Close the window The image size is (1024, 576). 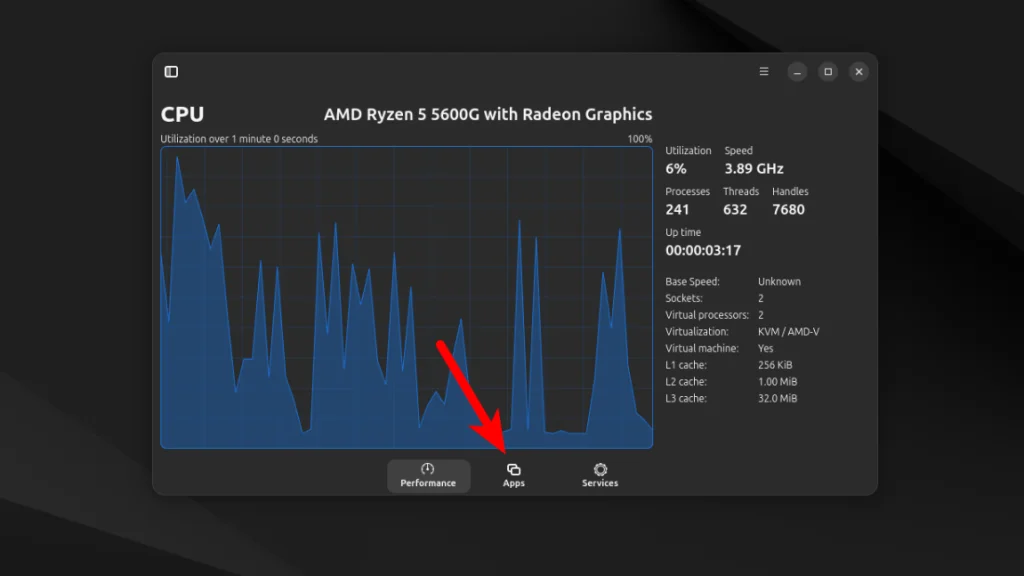pos(859,72)
